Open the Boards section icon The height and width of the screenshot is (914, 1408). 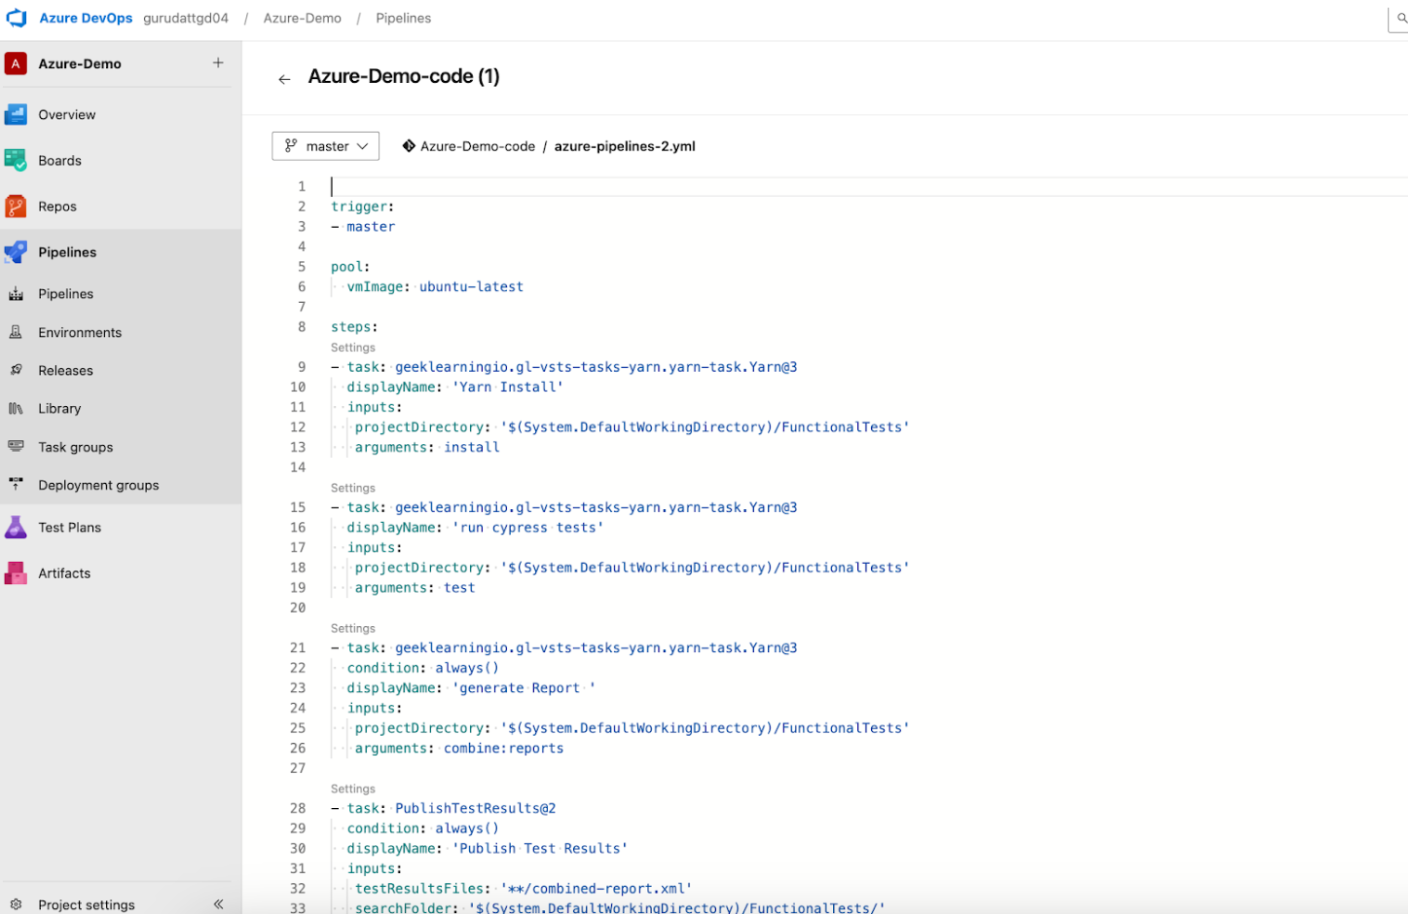(x=16, y=160)
